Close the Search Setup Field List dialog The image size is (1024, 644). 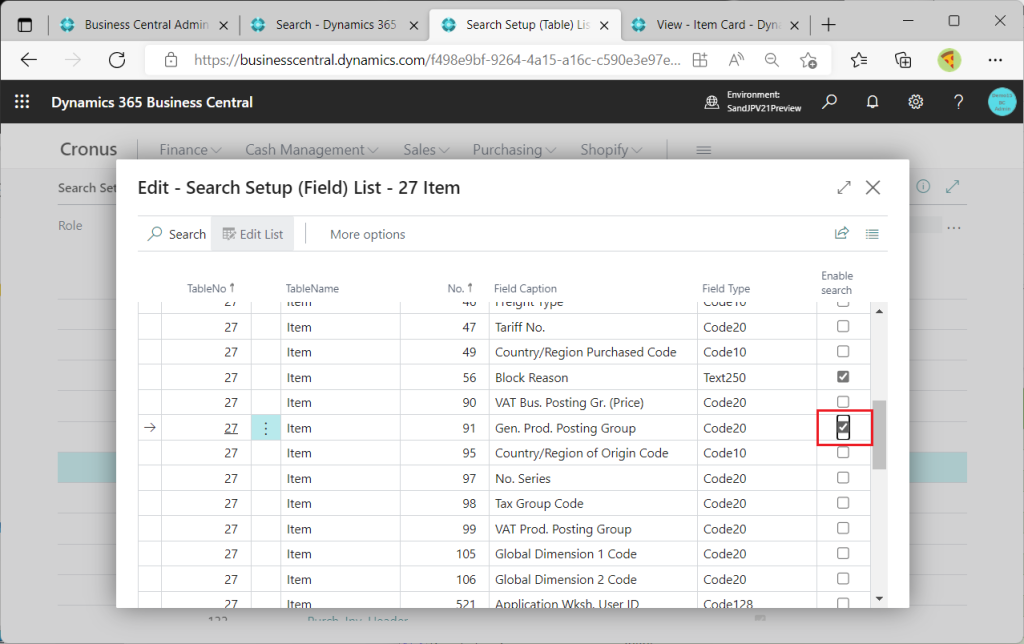(872, 187)
